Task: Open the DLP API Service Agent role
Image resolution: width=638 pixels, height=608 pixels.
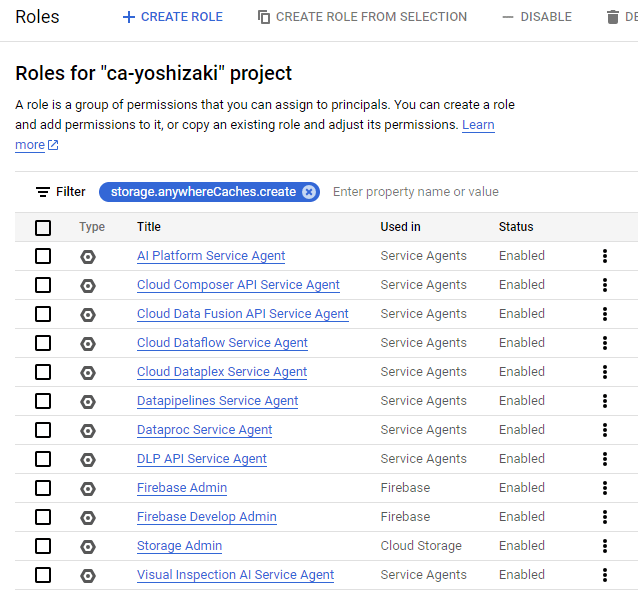Action: point(201,459)
